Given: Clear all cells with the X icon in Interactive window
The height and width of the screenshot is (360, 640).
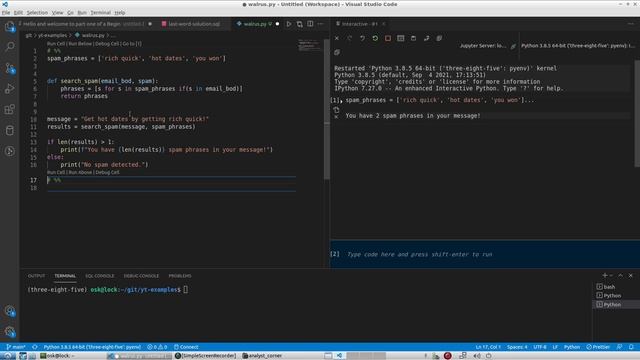Looking at the screenshot, I should click(x=337, y=38).
